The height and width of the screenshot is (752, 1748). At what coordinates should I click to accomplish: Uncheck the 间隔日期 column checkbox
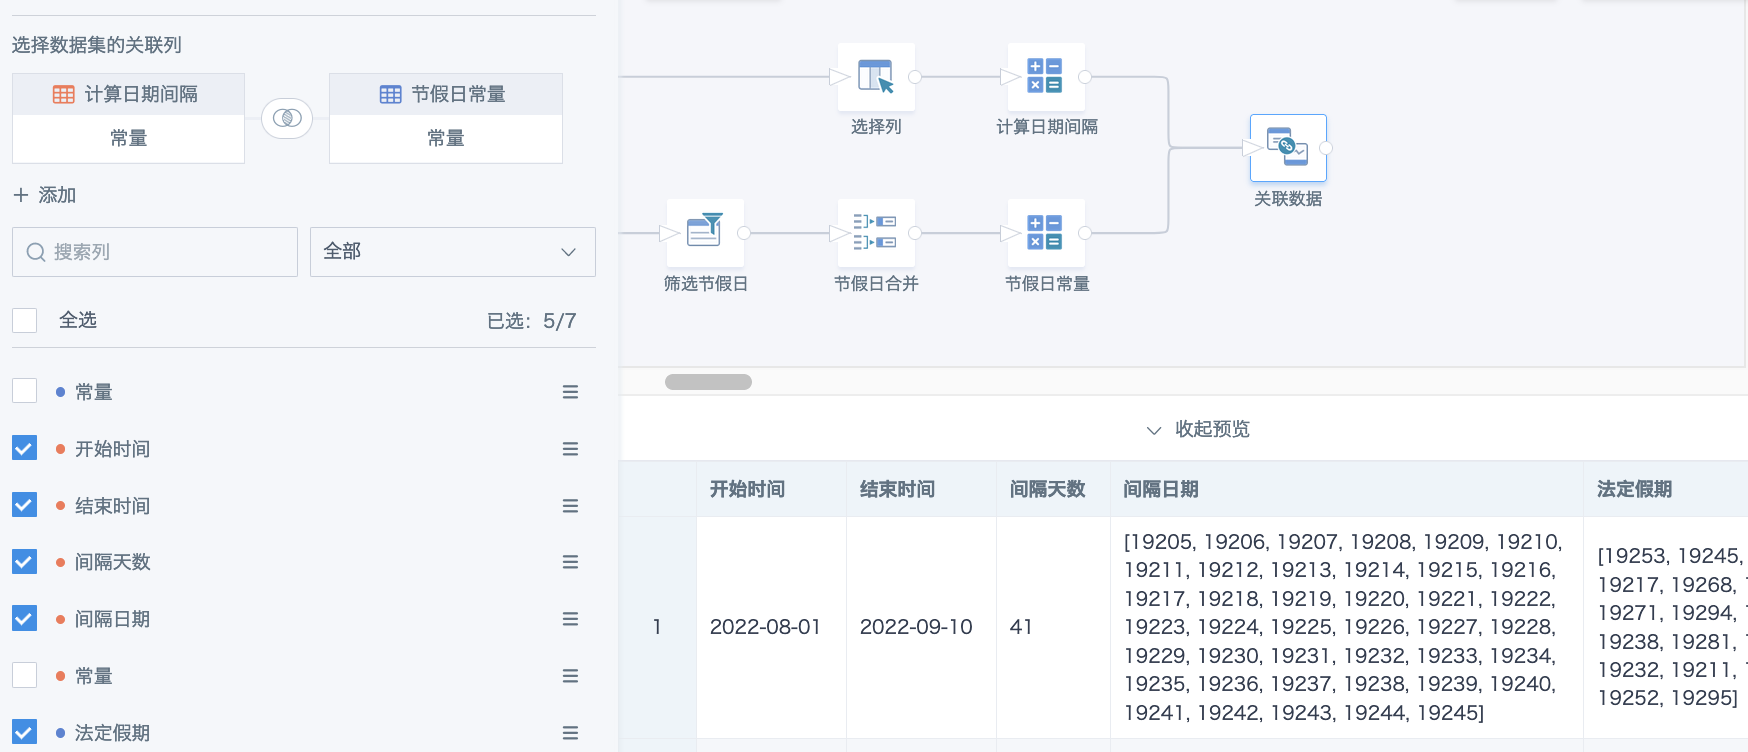[x=25, y=618]
